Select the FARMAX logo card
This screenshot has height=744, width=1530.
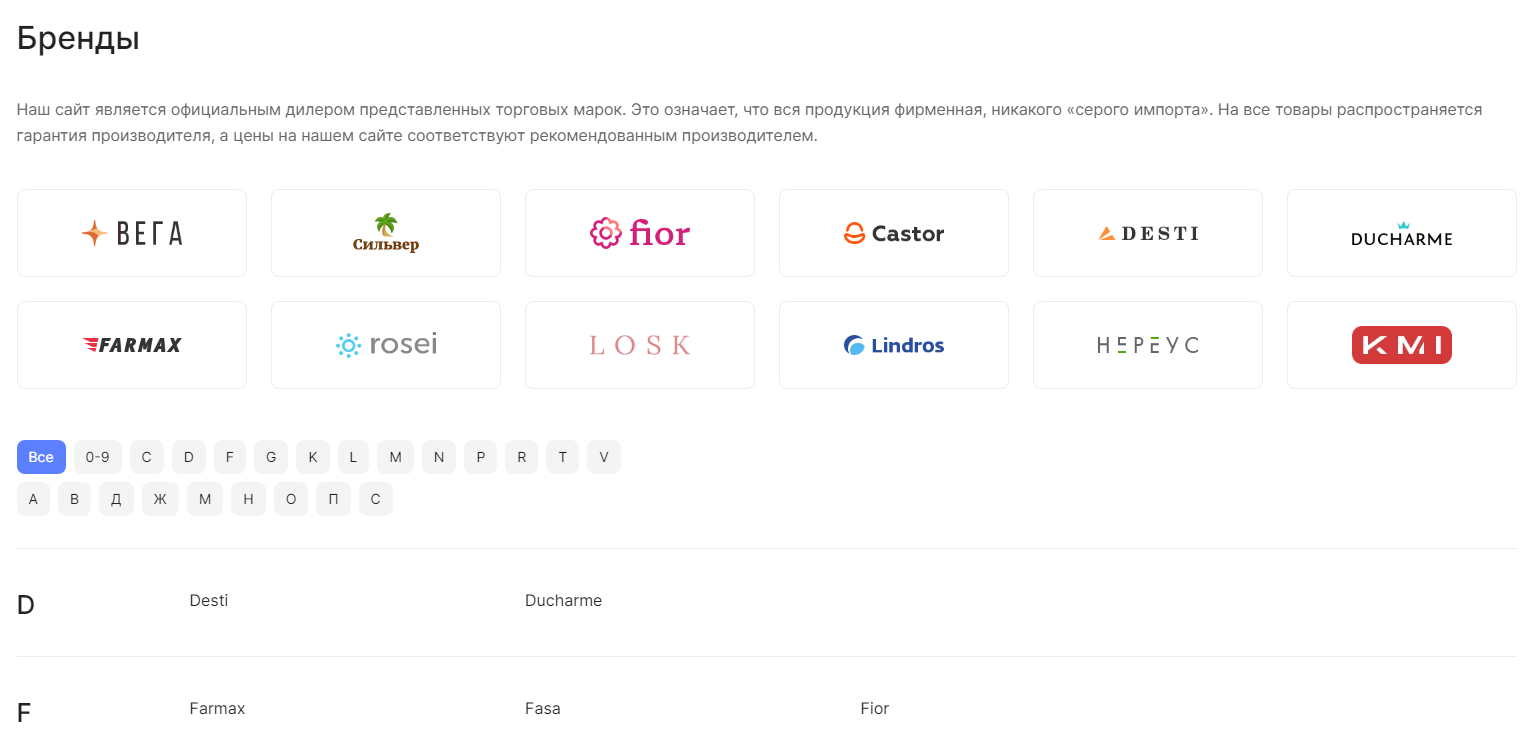tap(132, 345)
